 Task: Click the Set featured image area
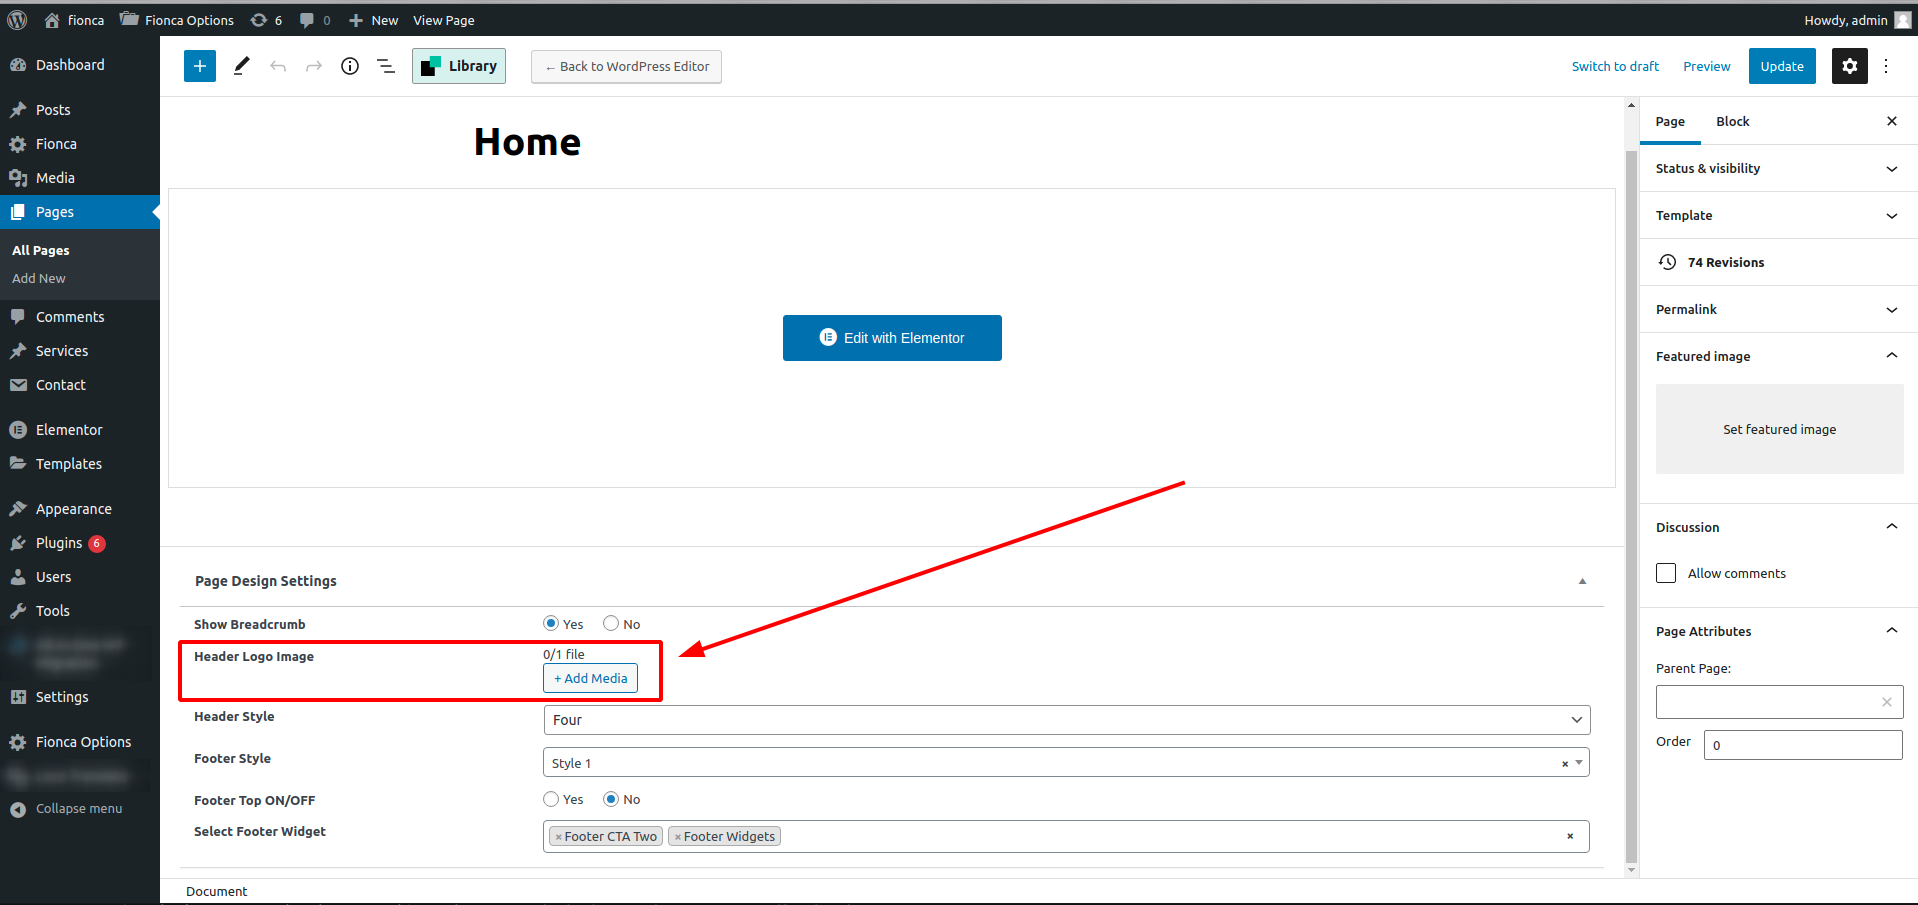pos(1779,429)
